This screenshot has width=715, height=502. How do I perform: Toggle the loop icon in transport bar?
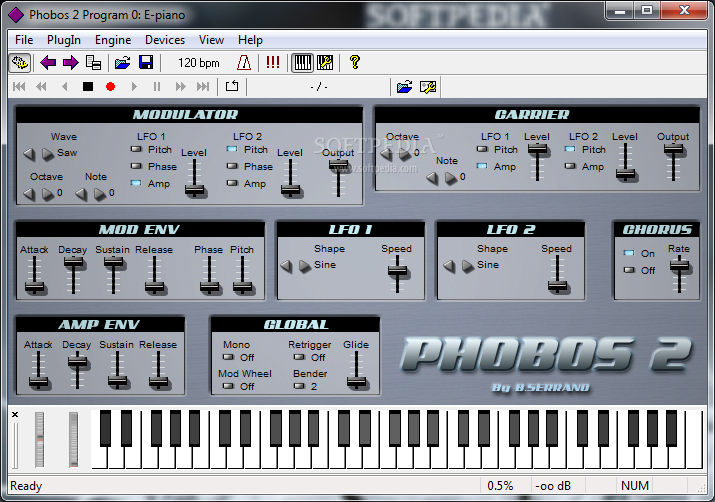[x=232, y=86]
